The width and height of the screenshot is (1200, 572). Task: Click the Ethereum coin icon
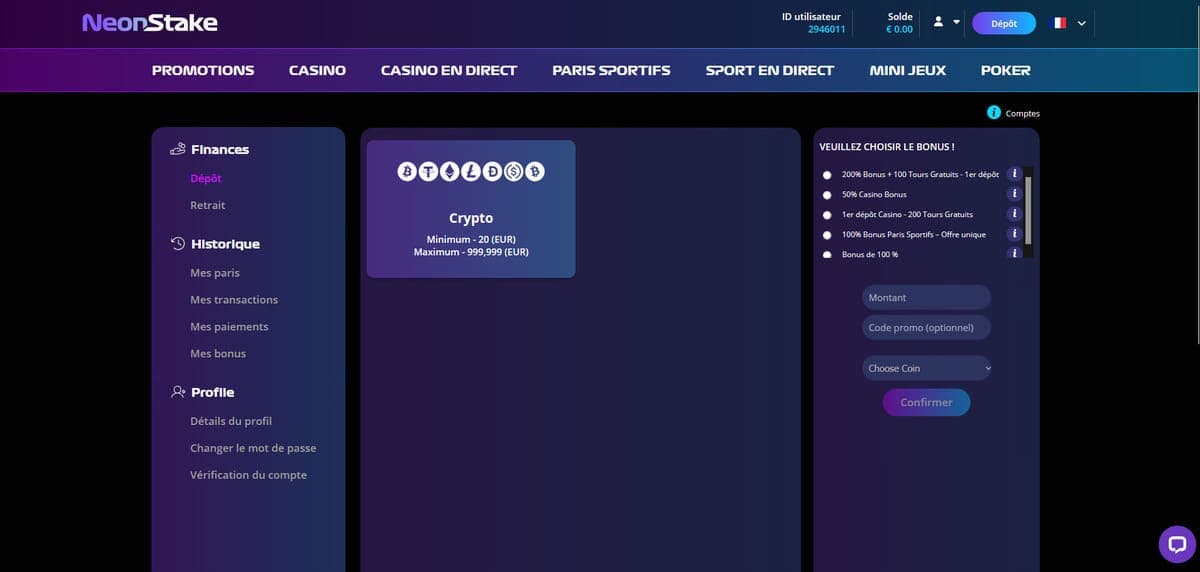click(449, 172)
